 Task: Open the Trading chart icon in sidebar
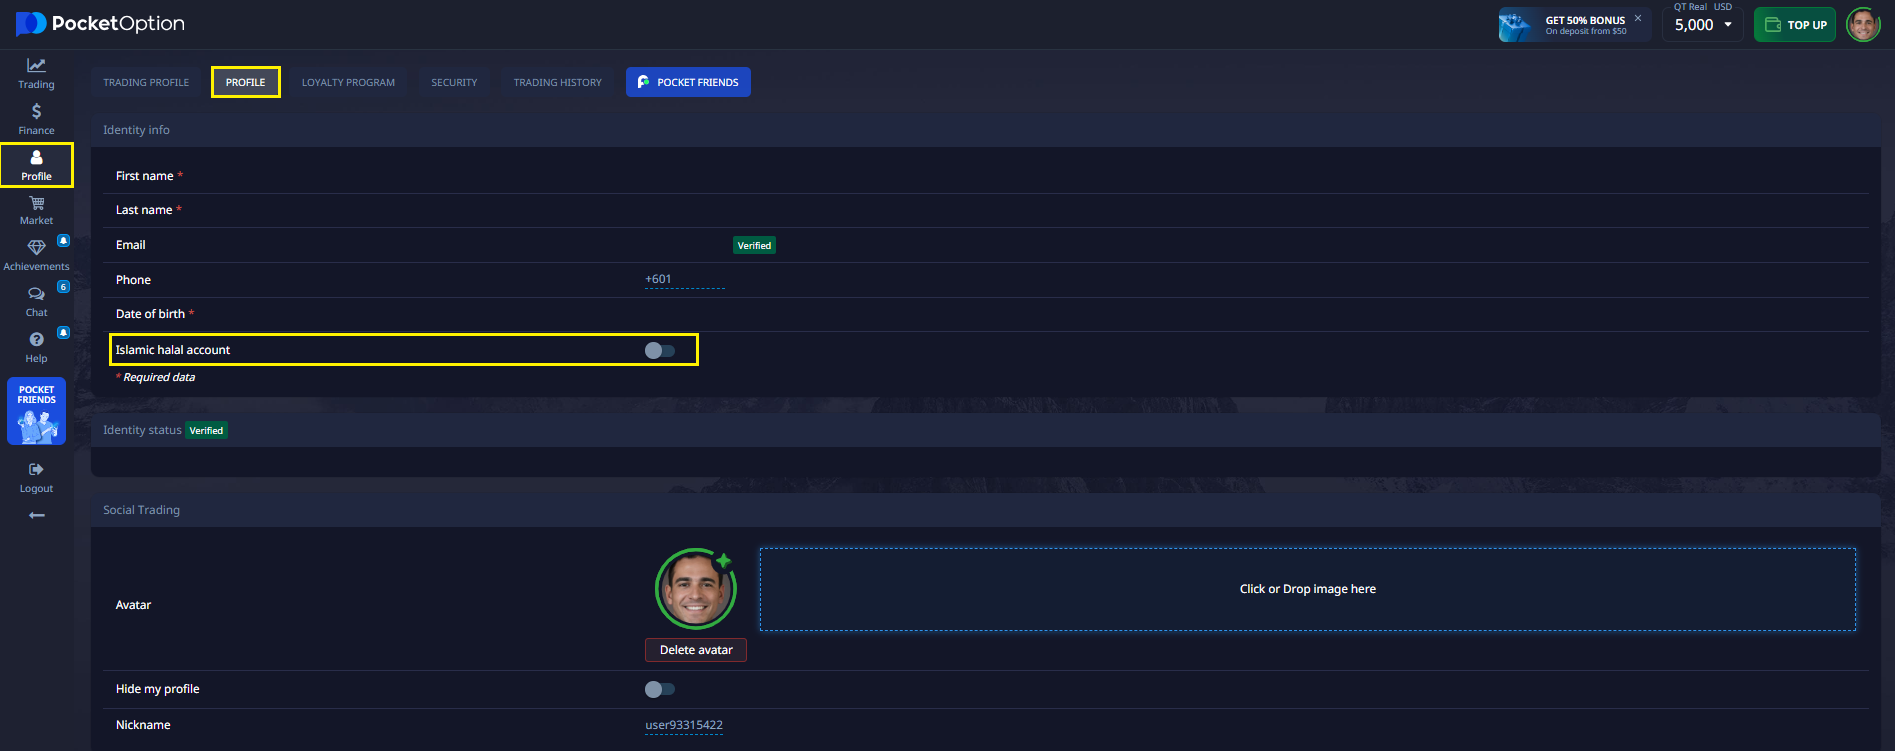tap(36, 66)
